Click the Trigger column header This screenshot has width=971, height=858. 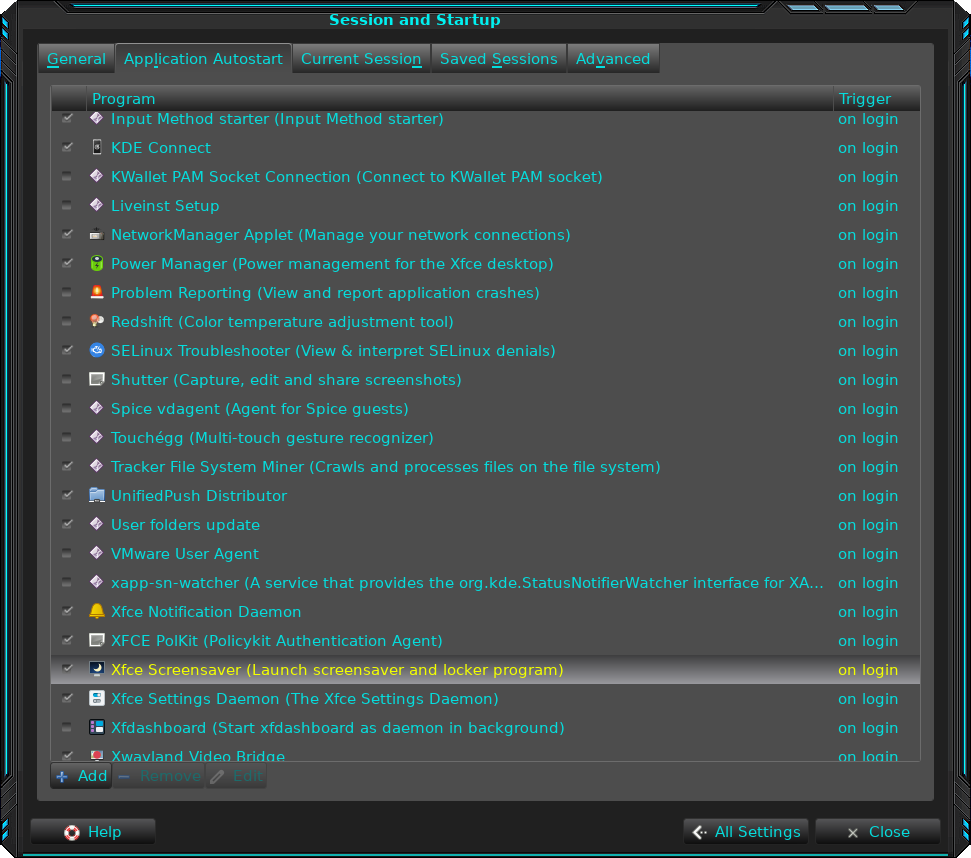tap(876, 98)
